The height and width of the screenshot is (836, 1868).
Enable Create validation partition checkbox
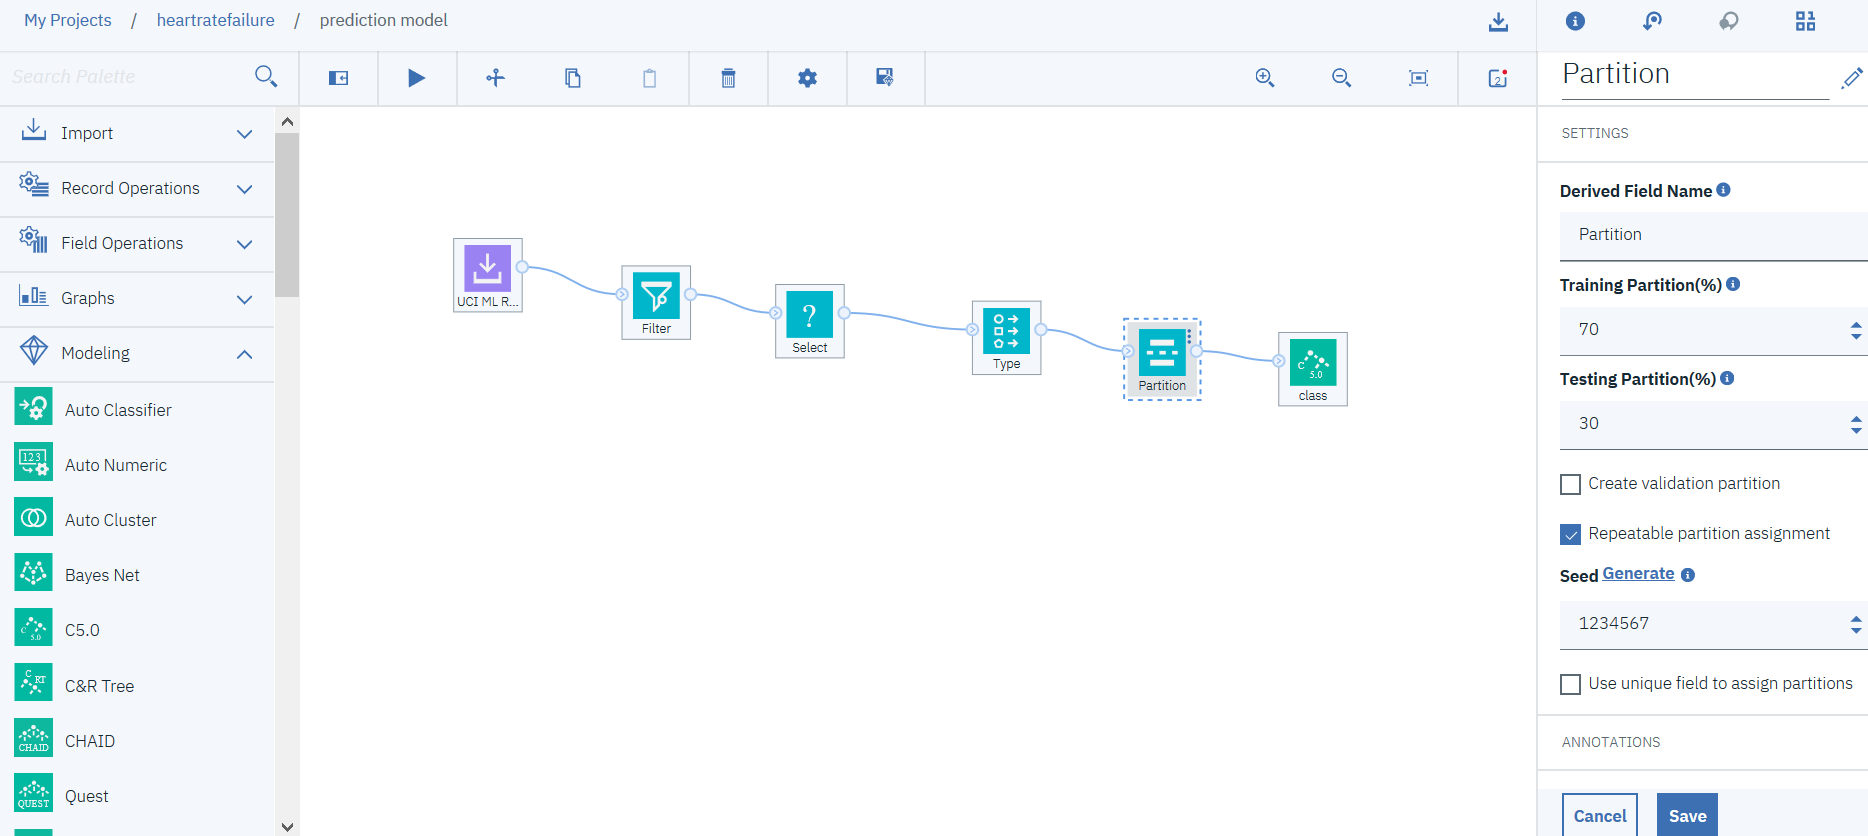1571,484
